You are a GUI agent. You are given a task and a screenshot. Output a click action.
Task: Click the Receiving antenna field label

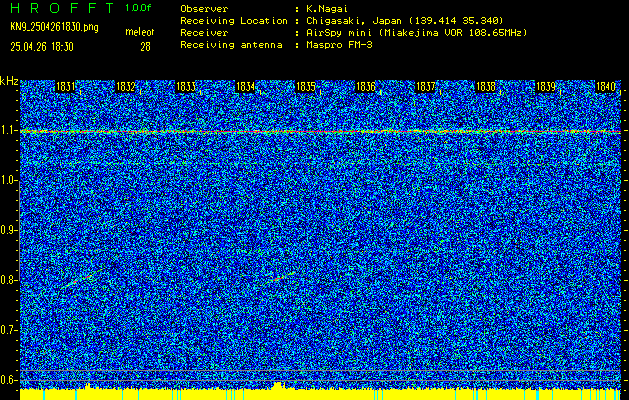click(x=231, y=45)
